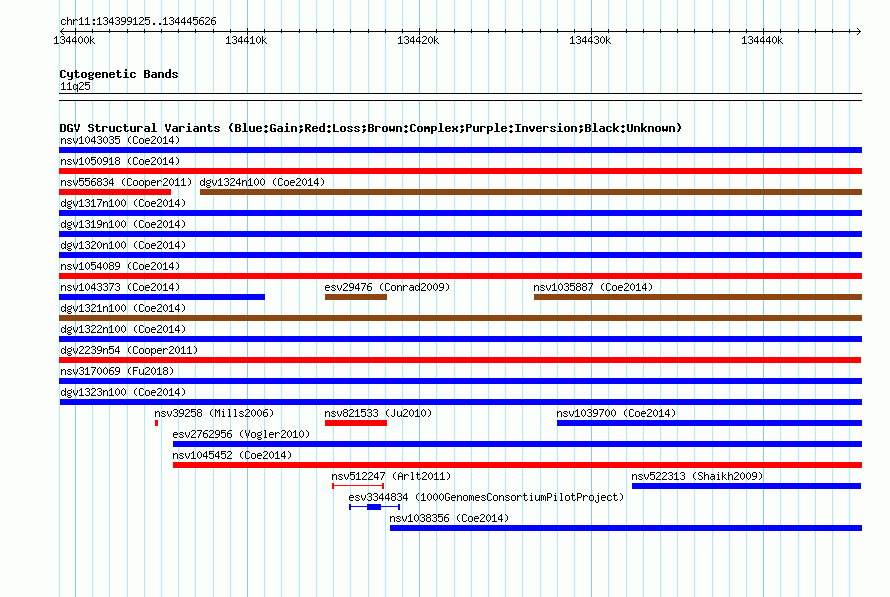Click the red nsv1050918 loss bar

[460, 171]
